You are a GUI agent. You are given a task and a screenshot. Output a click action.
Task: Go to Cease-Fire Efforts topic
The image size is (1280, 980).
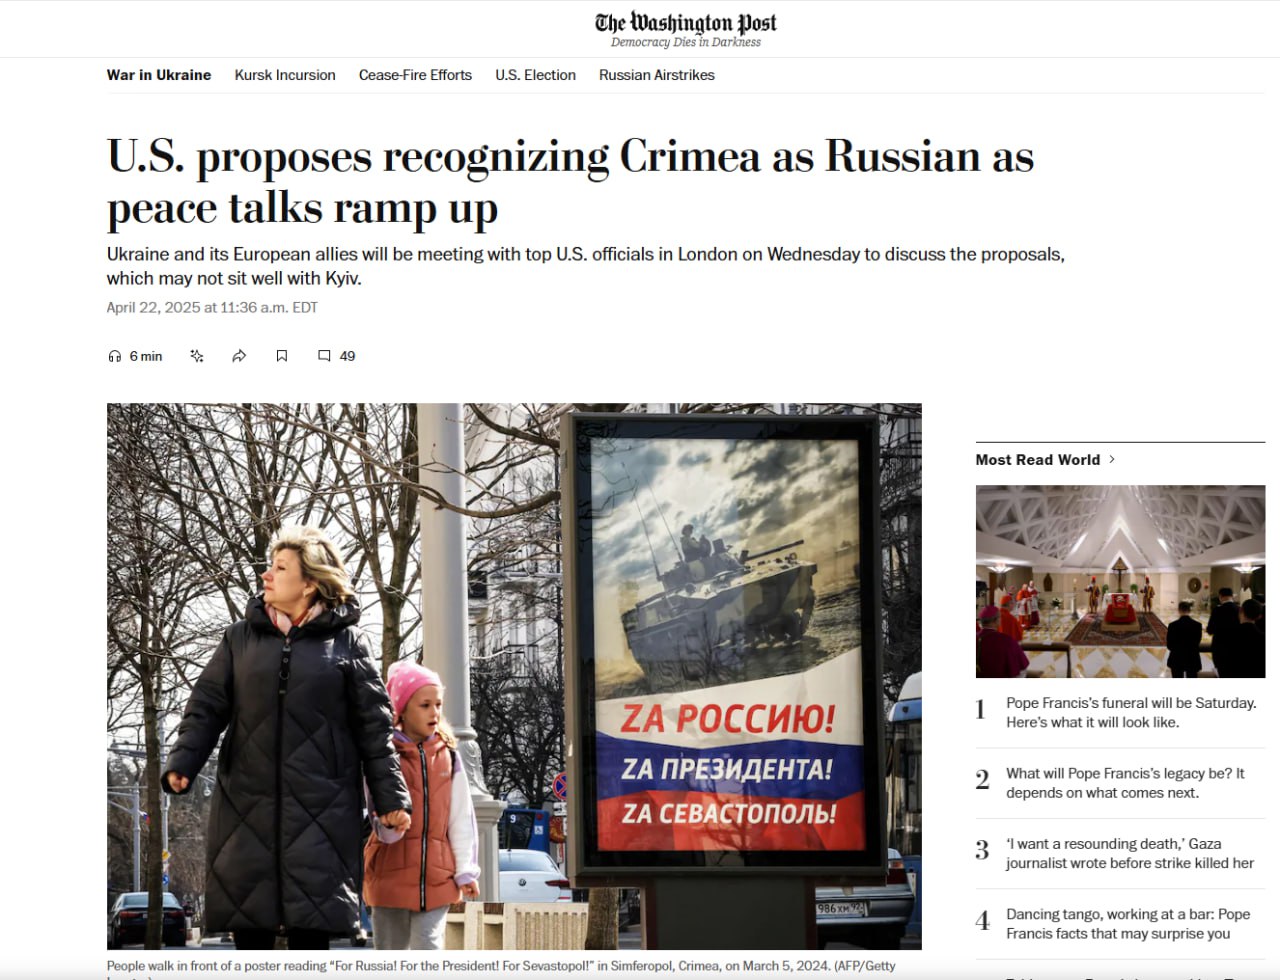click(415, 75)
